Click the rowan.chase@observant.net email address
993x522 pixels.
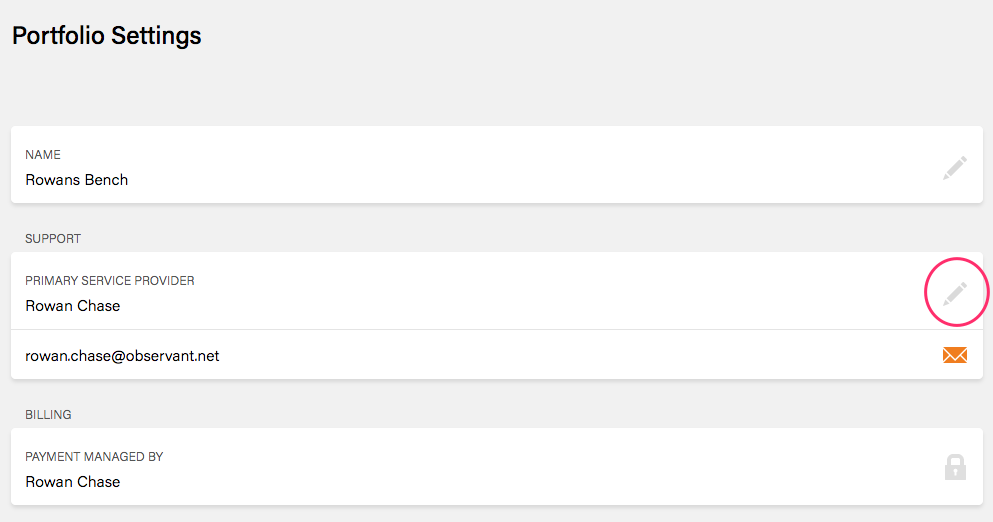click(122, 355)
